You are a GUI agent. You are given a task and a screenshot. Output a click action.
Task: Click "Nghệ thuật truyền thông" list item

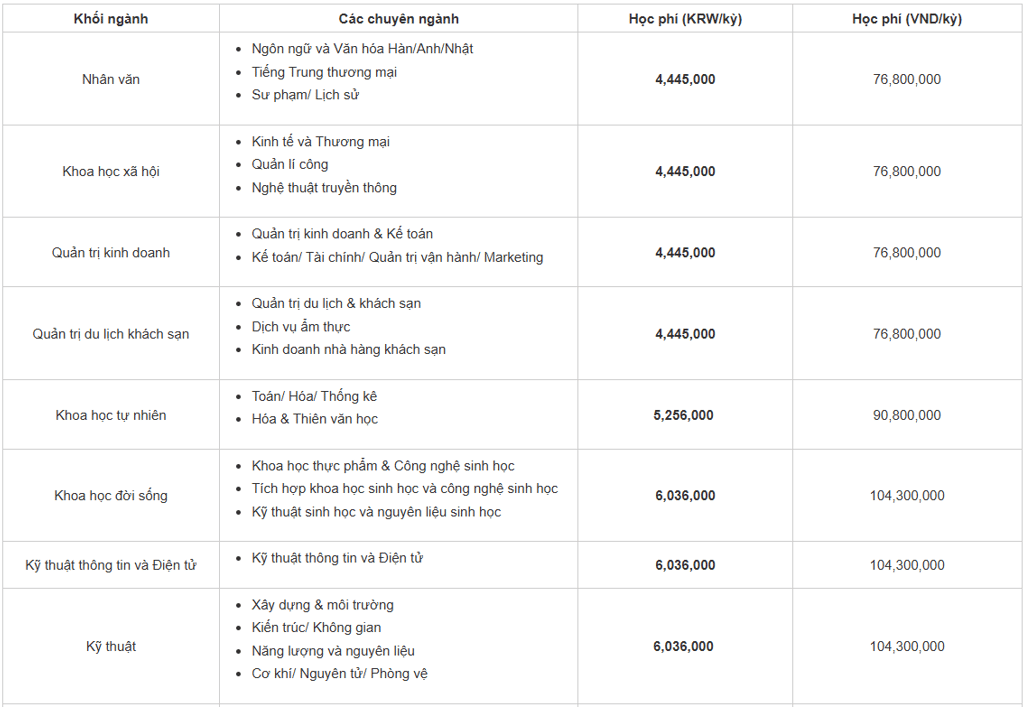(x=324, y=188)
